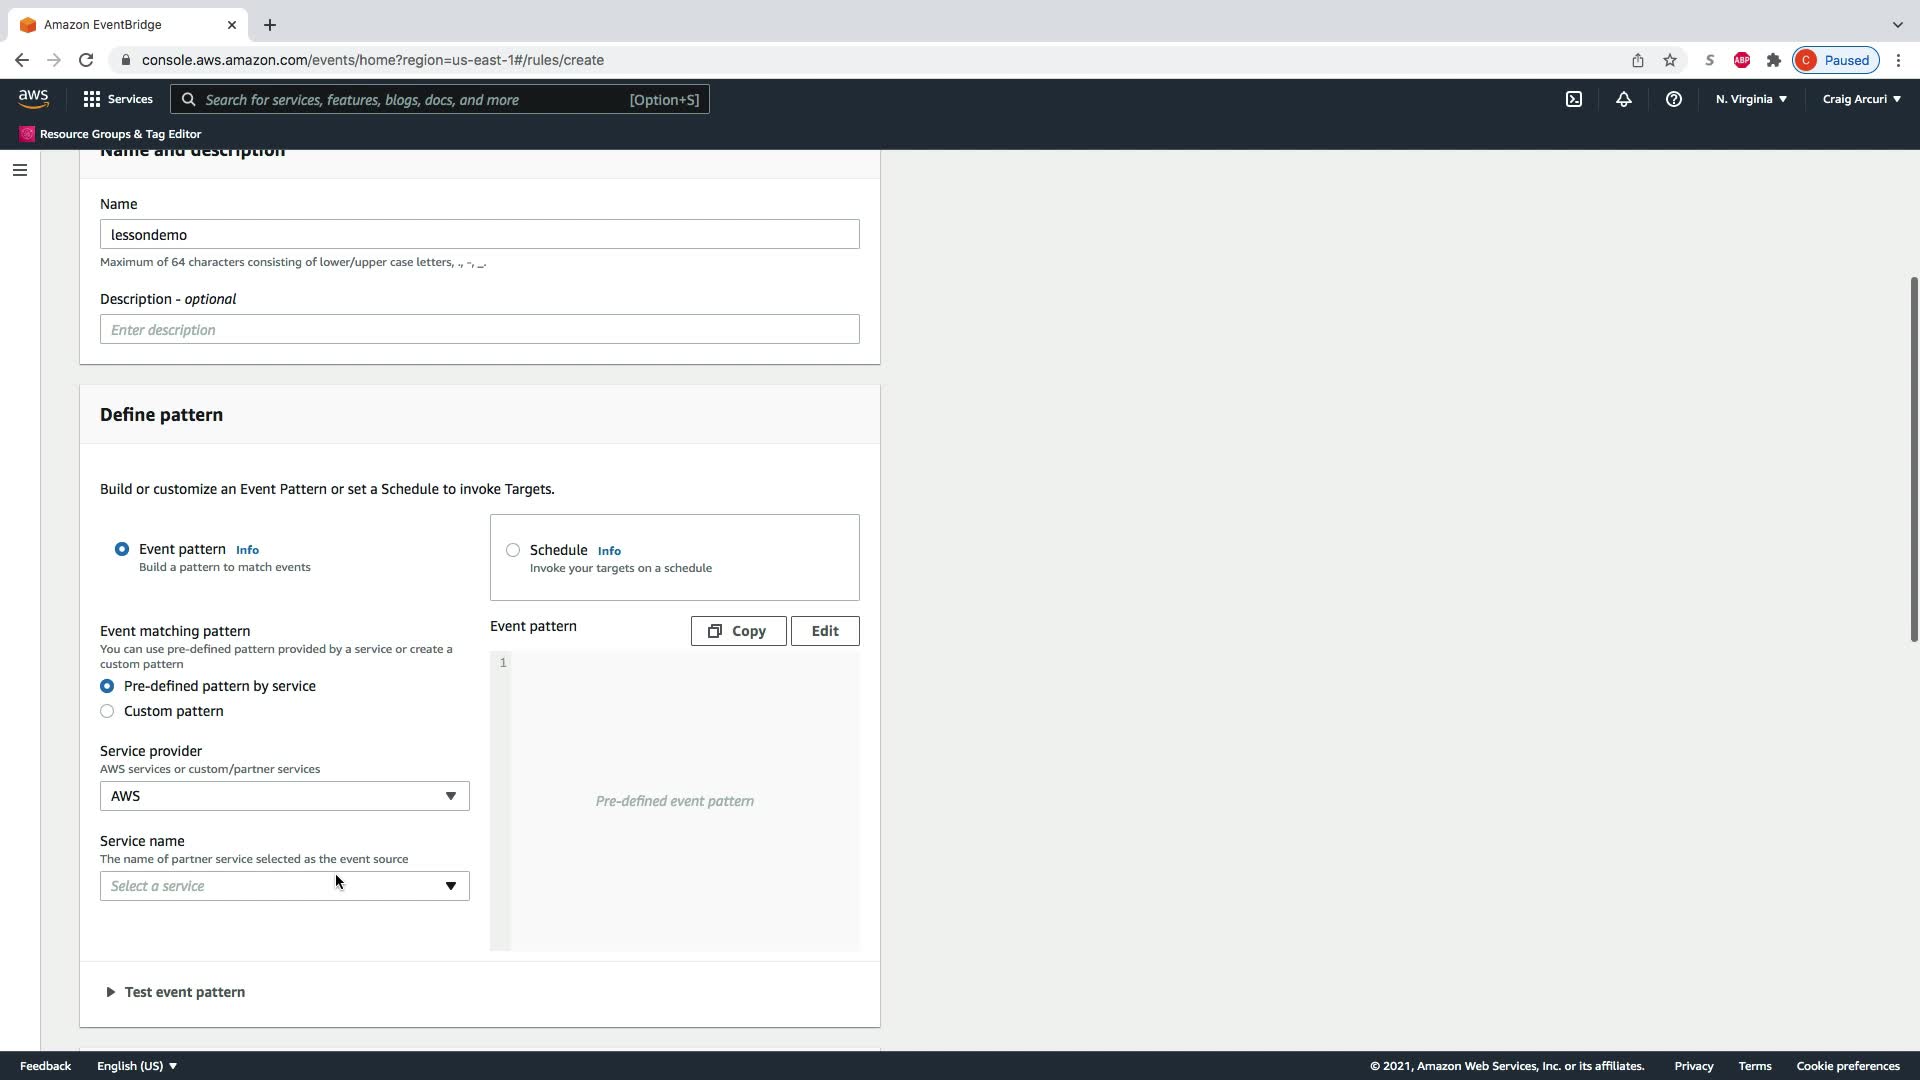This screenshot has width=1920, height=1080.
Task: Select the Schedule radio option
Action: [x=513, y=550]
